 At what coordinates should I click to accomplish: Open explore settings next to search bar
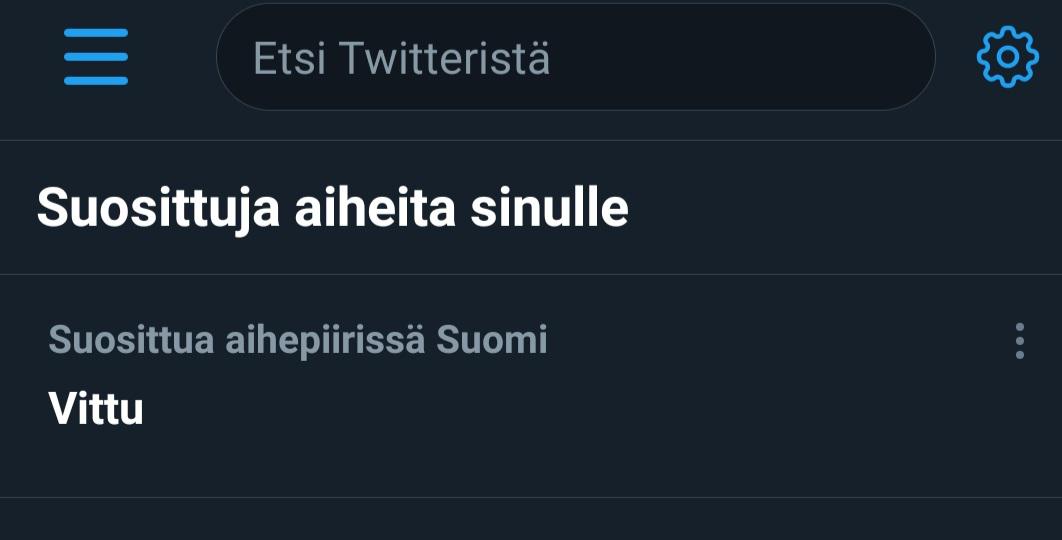(x=1007, y=57)
